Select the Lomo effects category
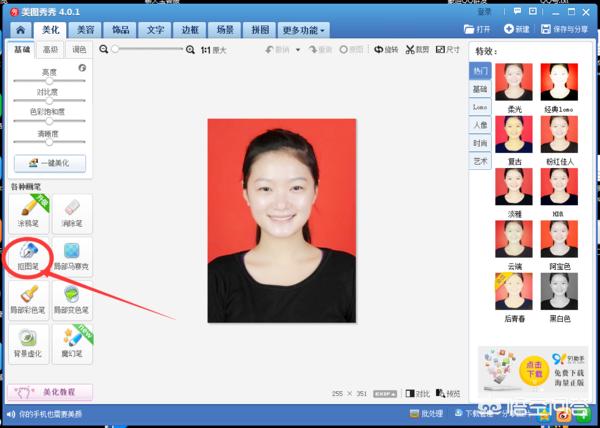The image size is (600, 428). pos(480,107)
